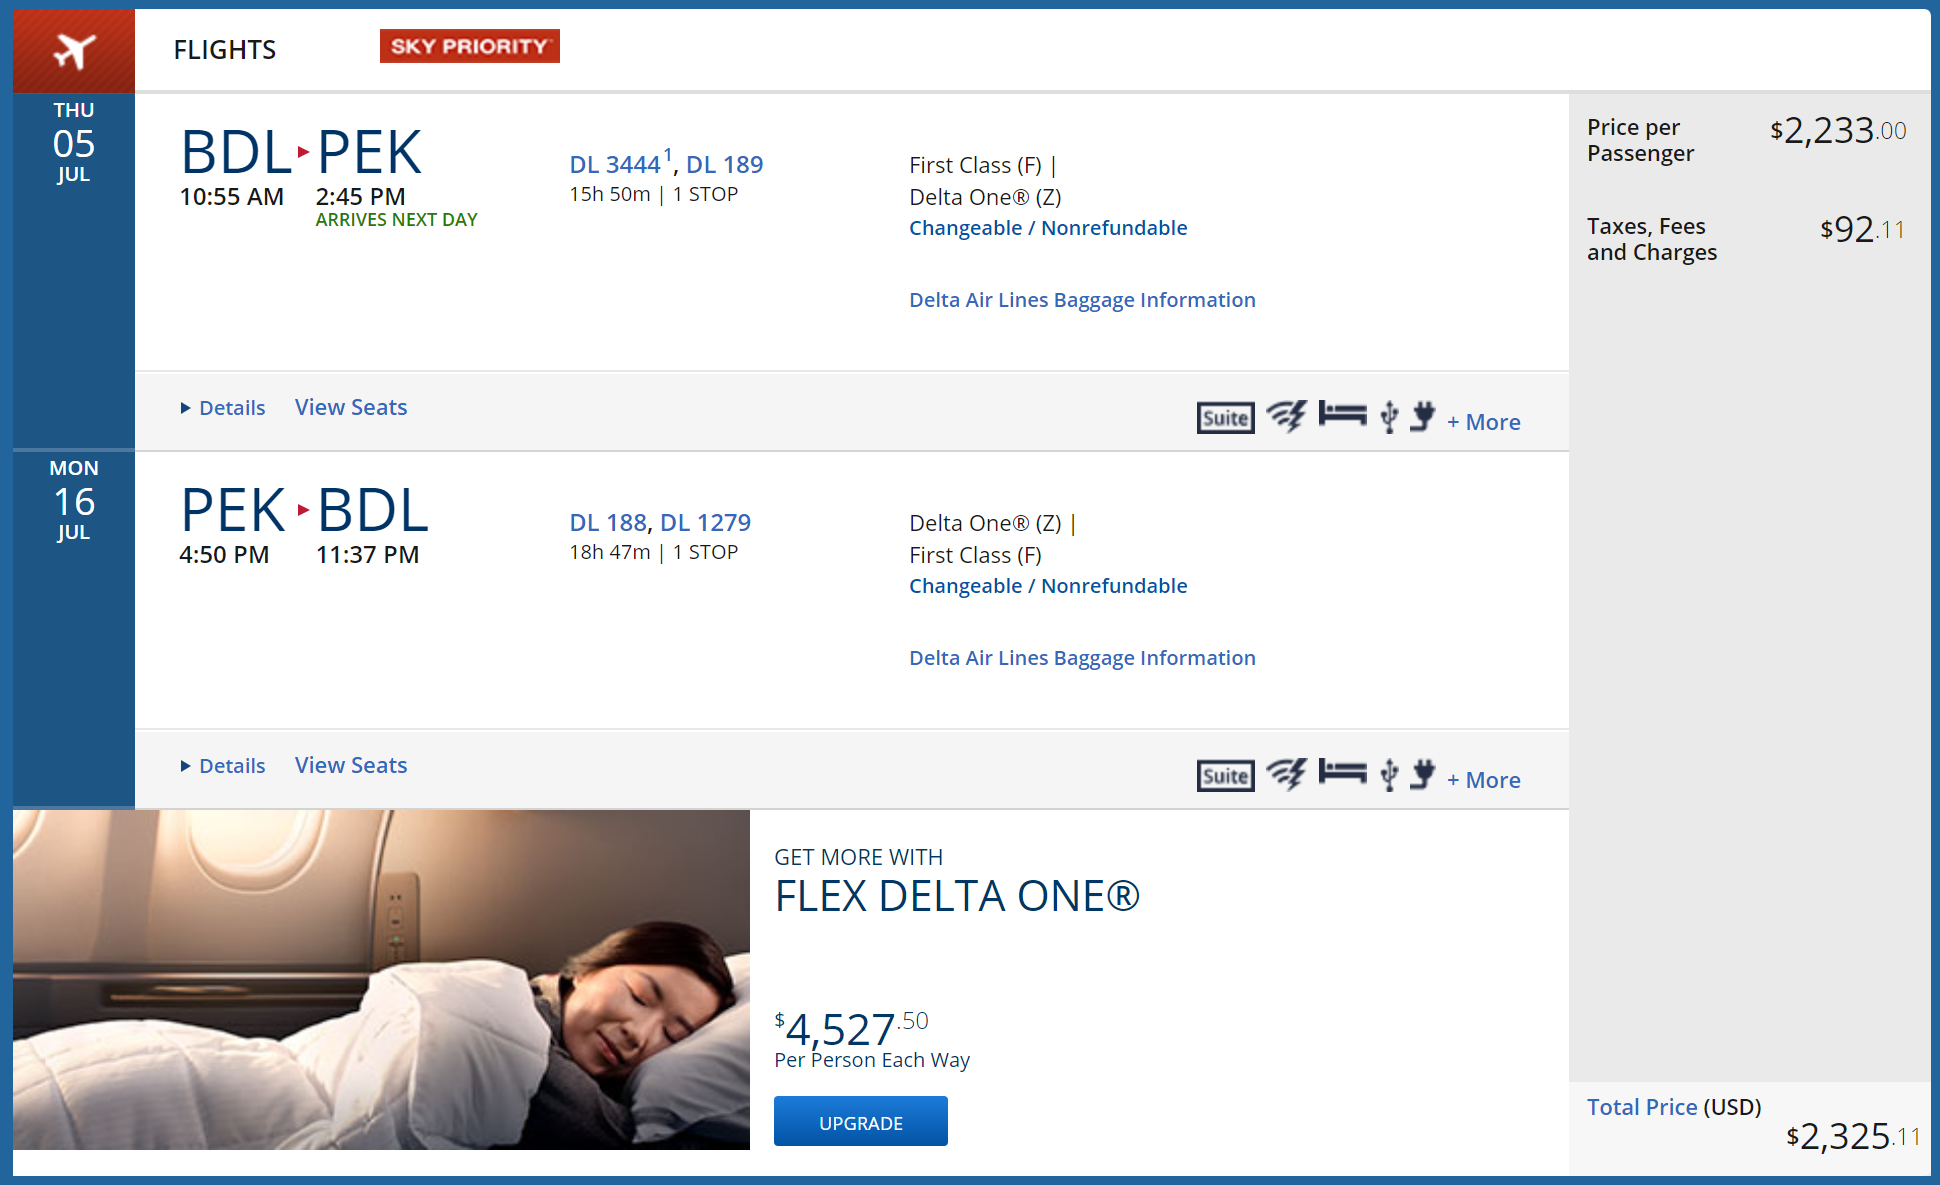1940x1185 pixels.
Task: Open View Seats for the outbound flight
Action: [x=351, y=407]
